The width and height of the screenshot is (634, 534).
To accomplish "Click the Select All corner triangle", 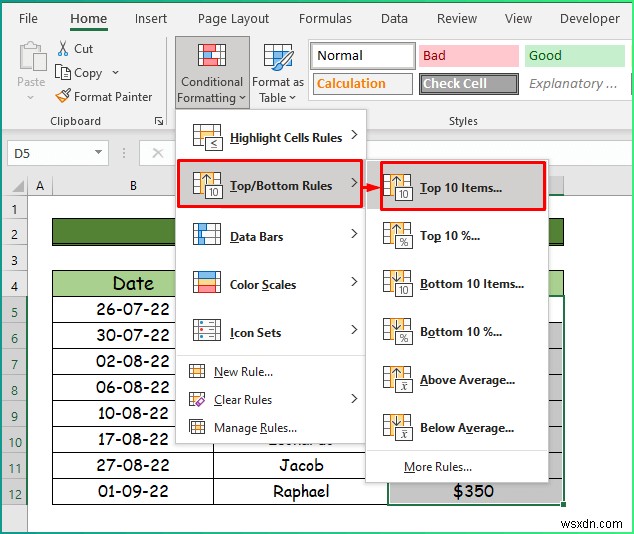I will tap(18, 186).
